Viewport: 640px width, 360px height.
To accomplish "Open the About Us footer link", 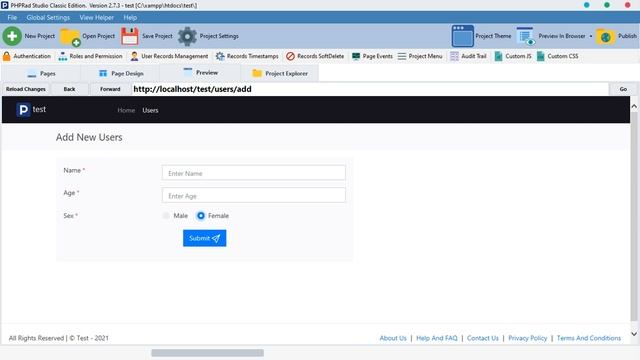I will (x=393, y=338).
